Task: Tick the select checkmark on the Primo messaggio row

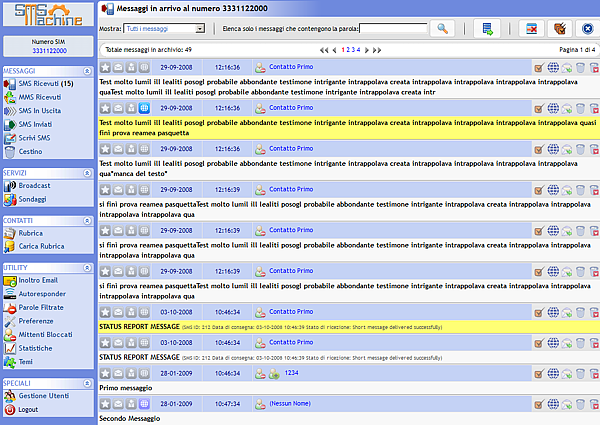Action: (x=539, y=374)
